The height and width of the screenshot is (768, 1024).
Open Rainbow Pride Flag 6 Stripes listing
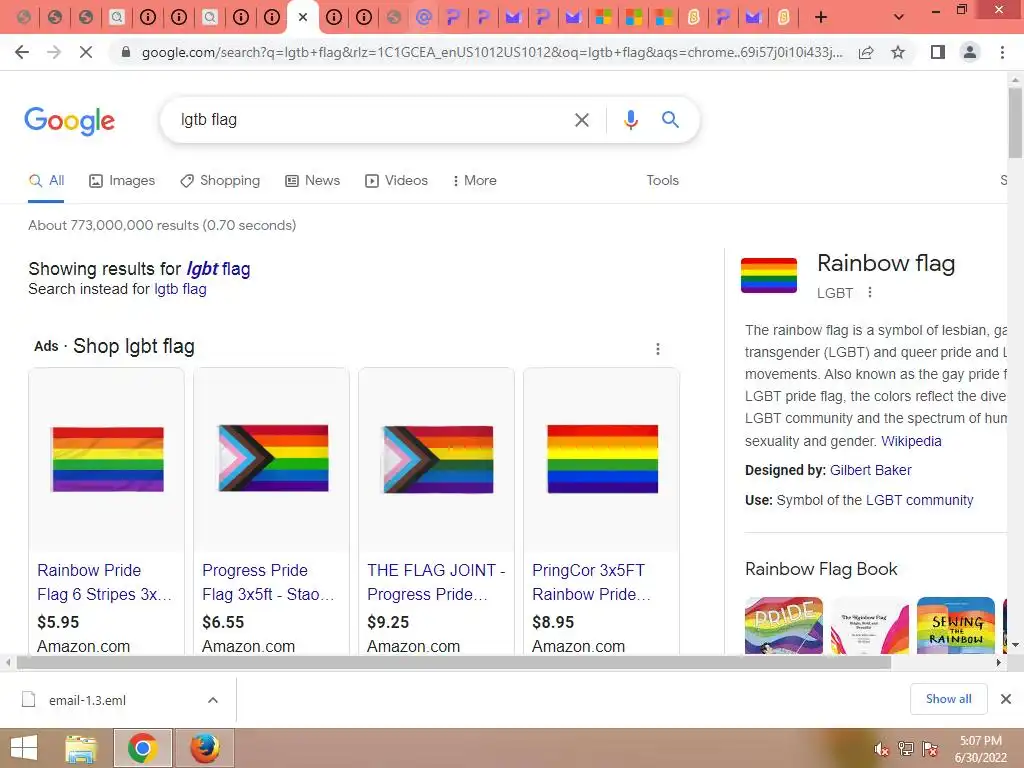pyautogui.click(x=104, y=583)
